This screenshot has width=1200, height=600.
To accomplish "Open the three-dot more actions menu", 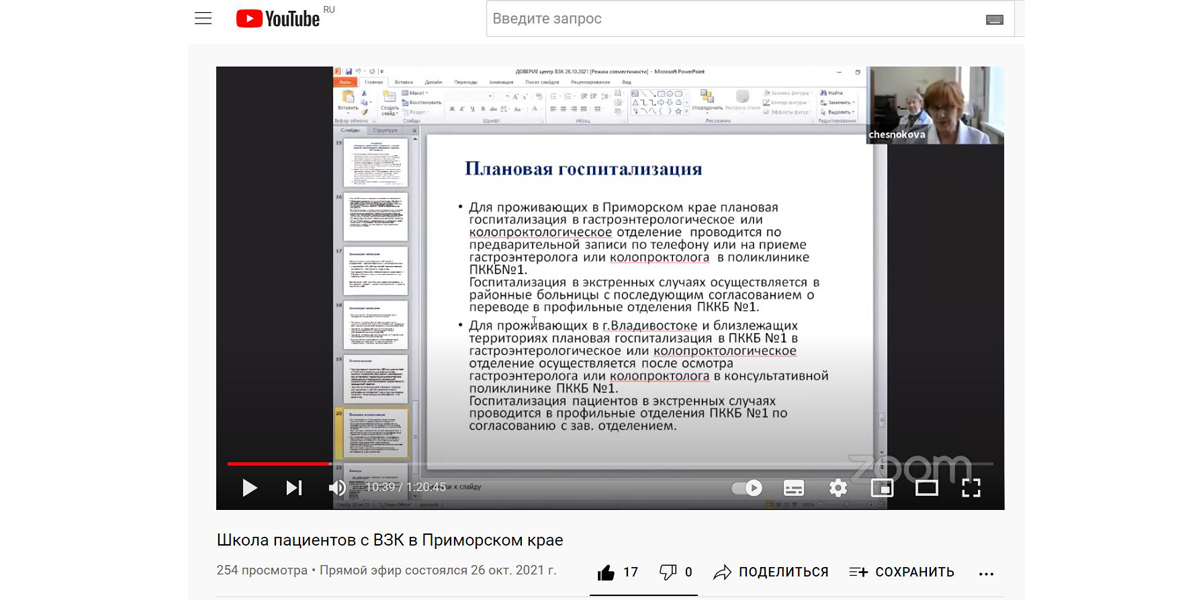I will coord(986,573).
